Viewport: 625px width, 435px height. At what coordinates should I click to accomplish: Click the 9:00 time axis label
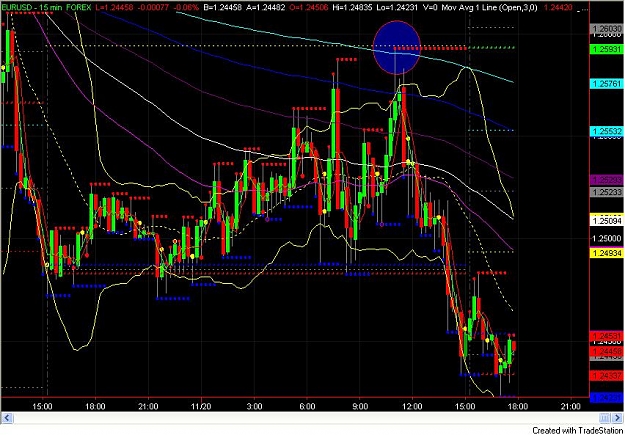pos(360,406)
